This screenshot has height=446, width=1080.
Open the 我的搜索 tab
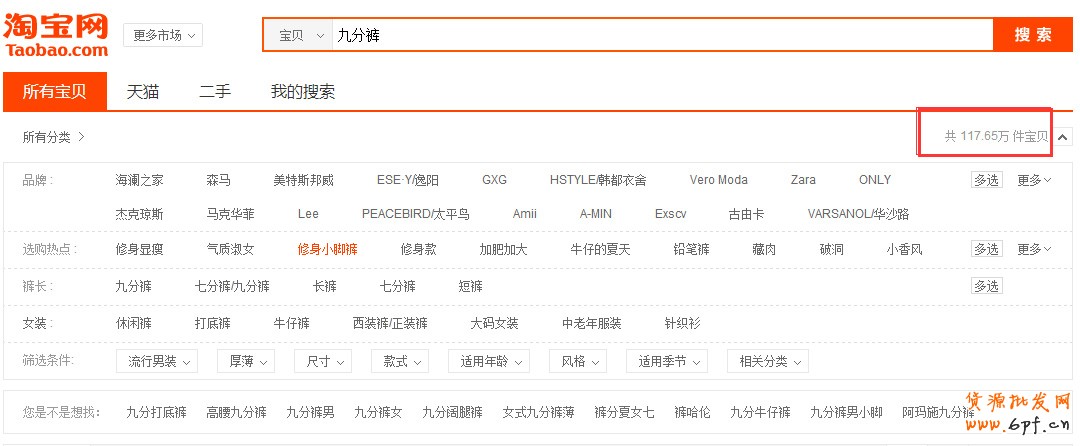(302, 92)
